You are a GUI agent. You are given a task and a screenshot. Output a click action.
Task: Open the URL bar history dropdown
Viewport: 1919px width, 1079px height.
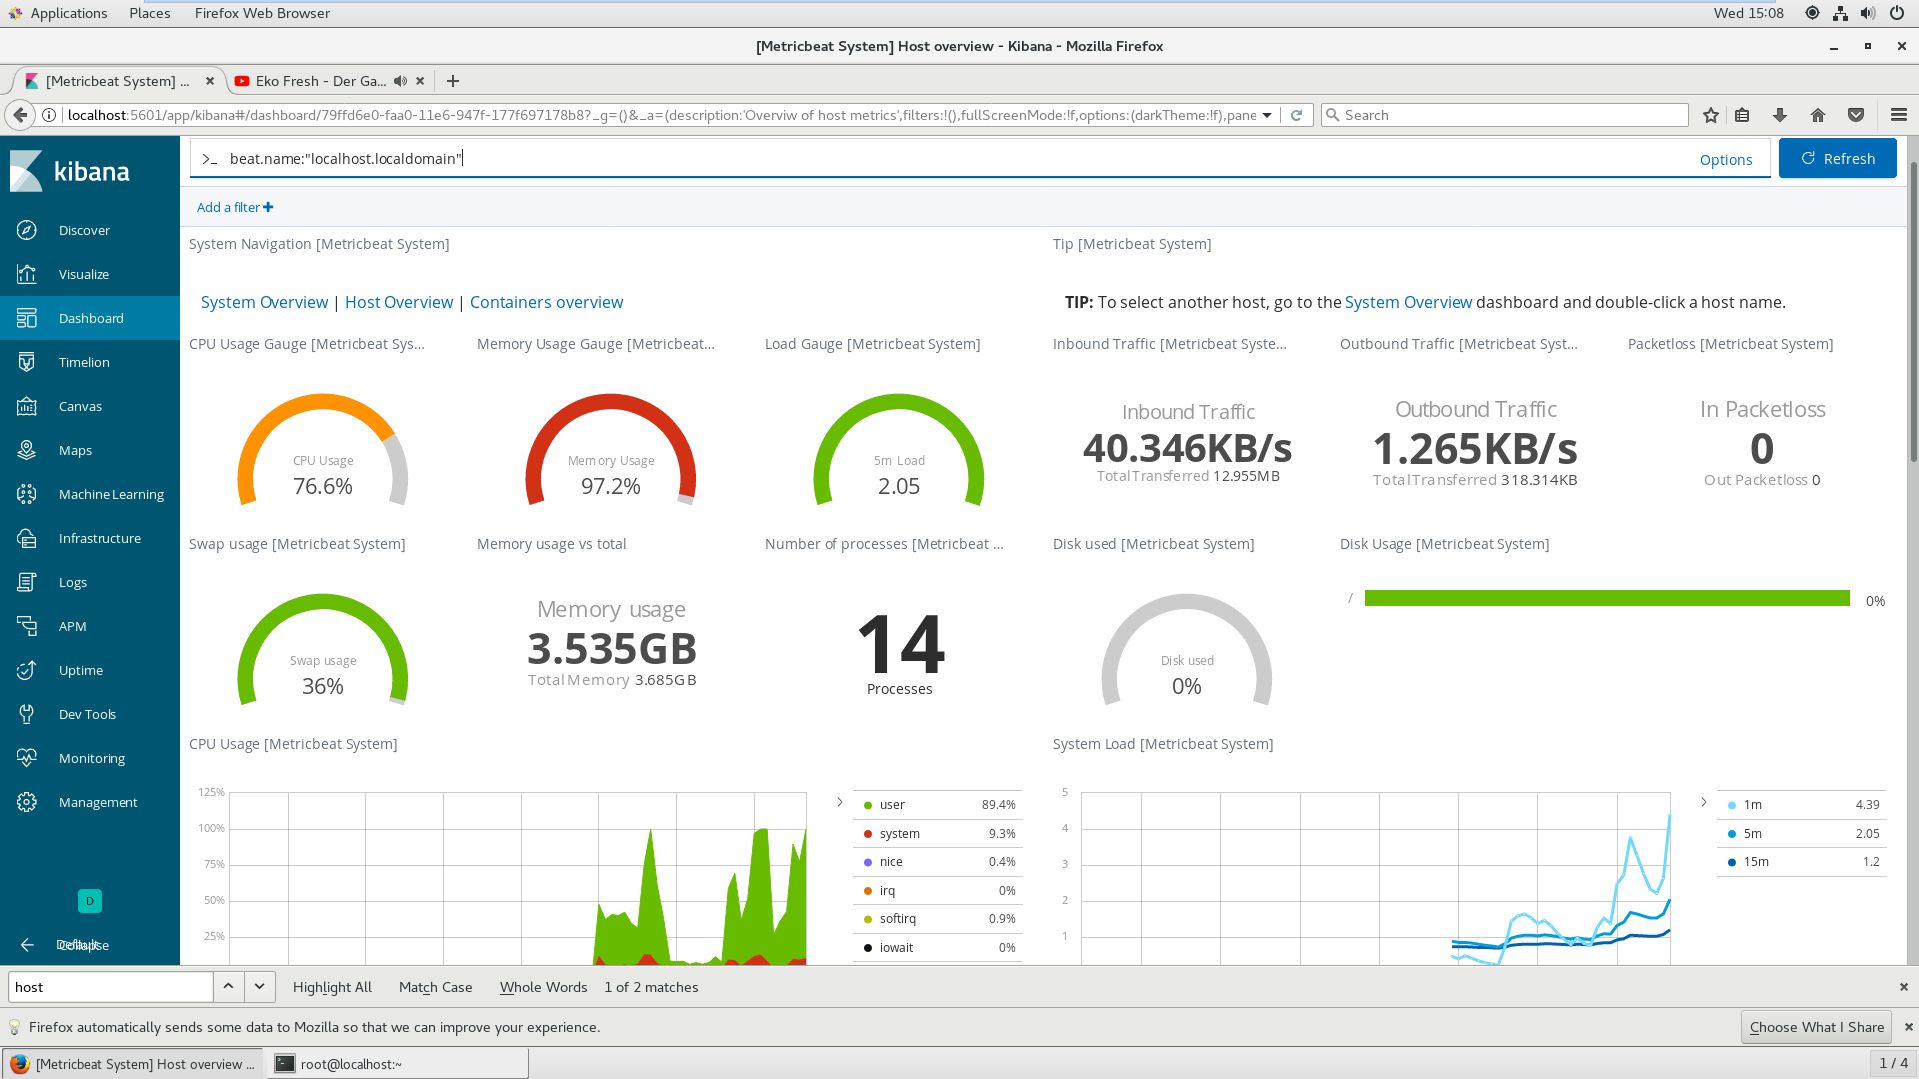[x=1267, y=115]
